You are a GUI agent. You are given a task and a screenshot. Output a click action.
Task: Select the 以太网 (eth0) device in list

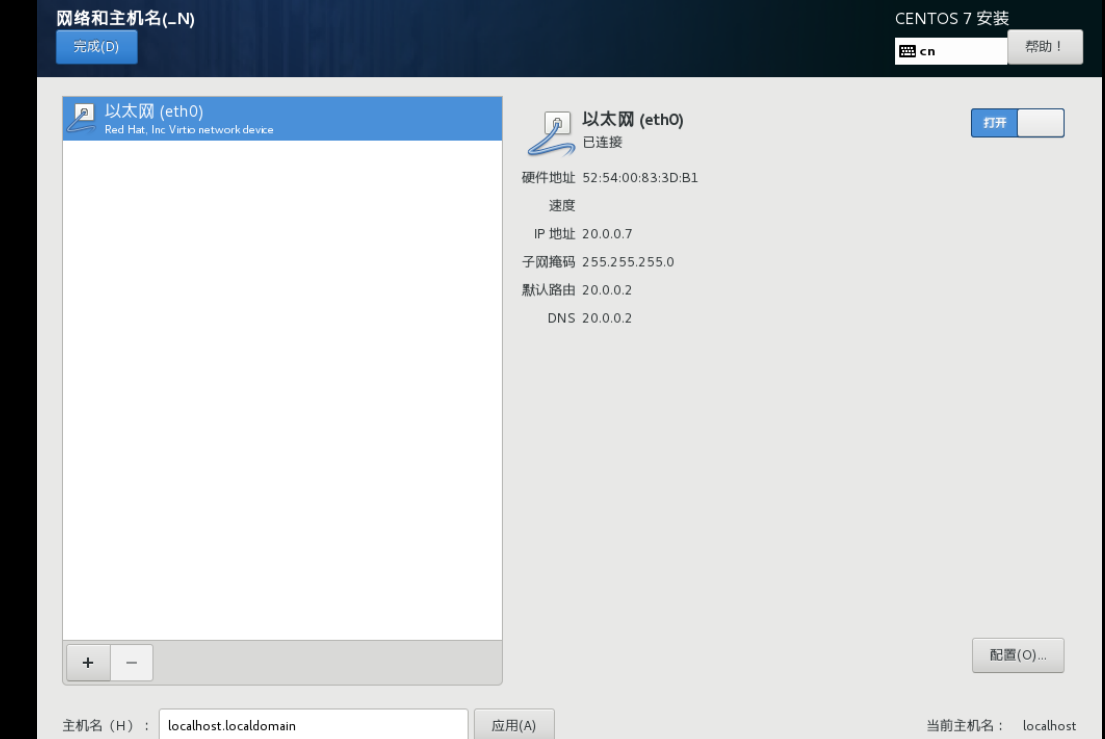pyautogui.click(x=283, y=119)
